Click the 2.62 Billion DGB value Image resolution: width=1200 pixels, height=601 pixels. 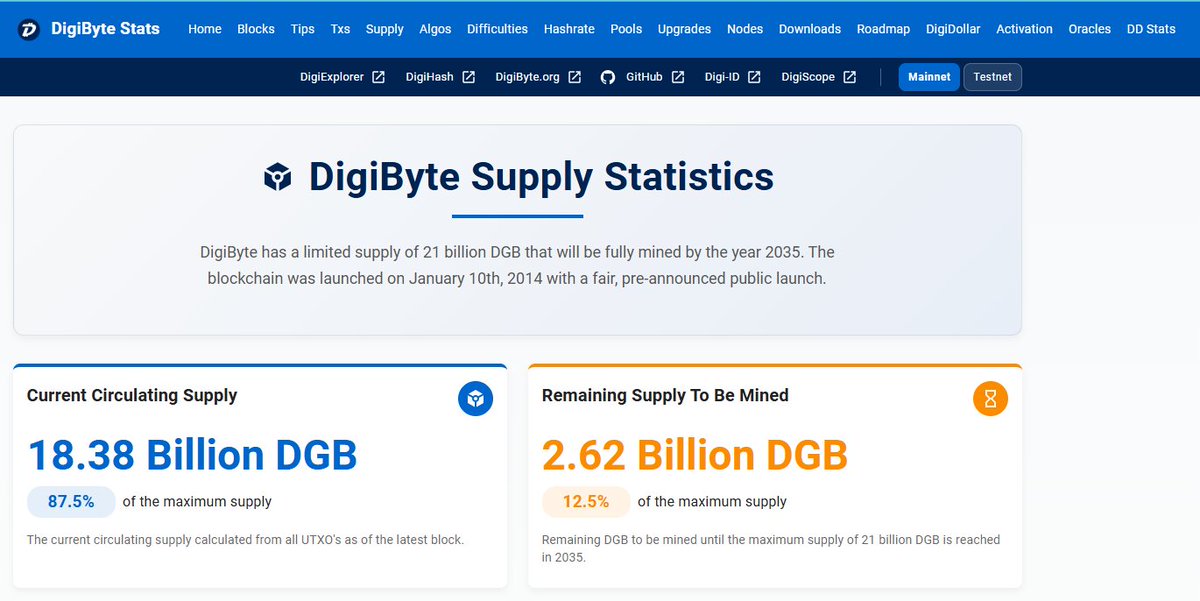click(x=695, y=455)
